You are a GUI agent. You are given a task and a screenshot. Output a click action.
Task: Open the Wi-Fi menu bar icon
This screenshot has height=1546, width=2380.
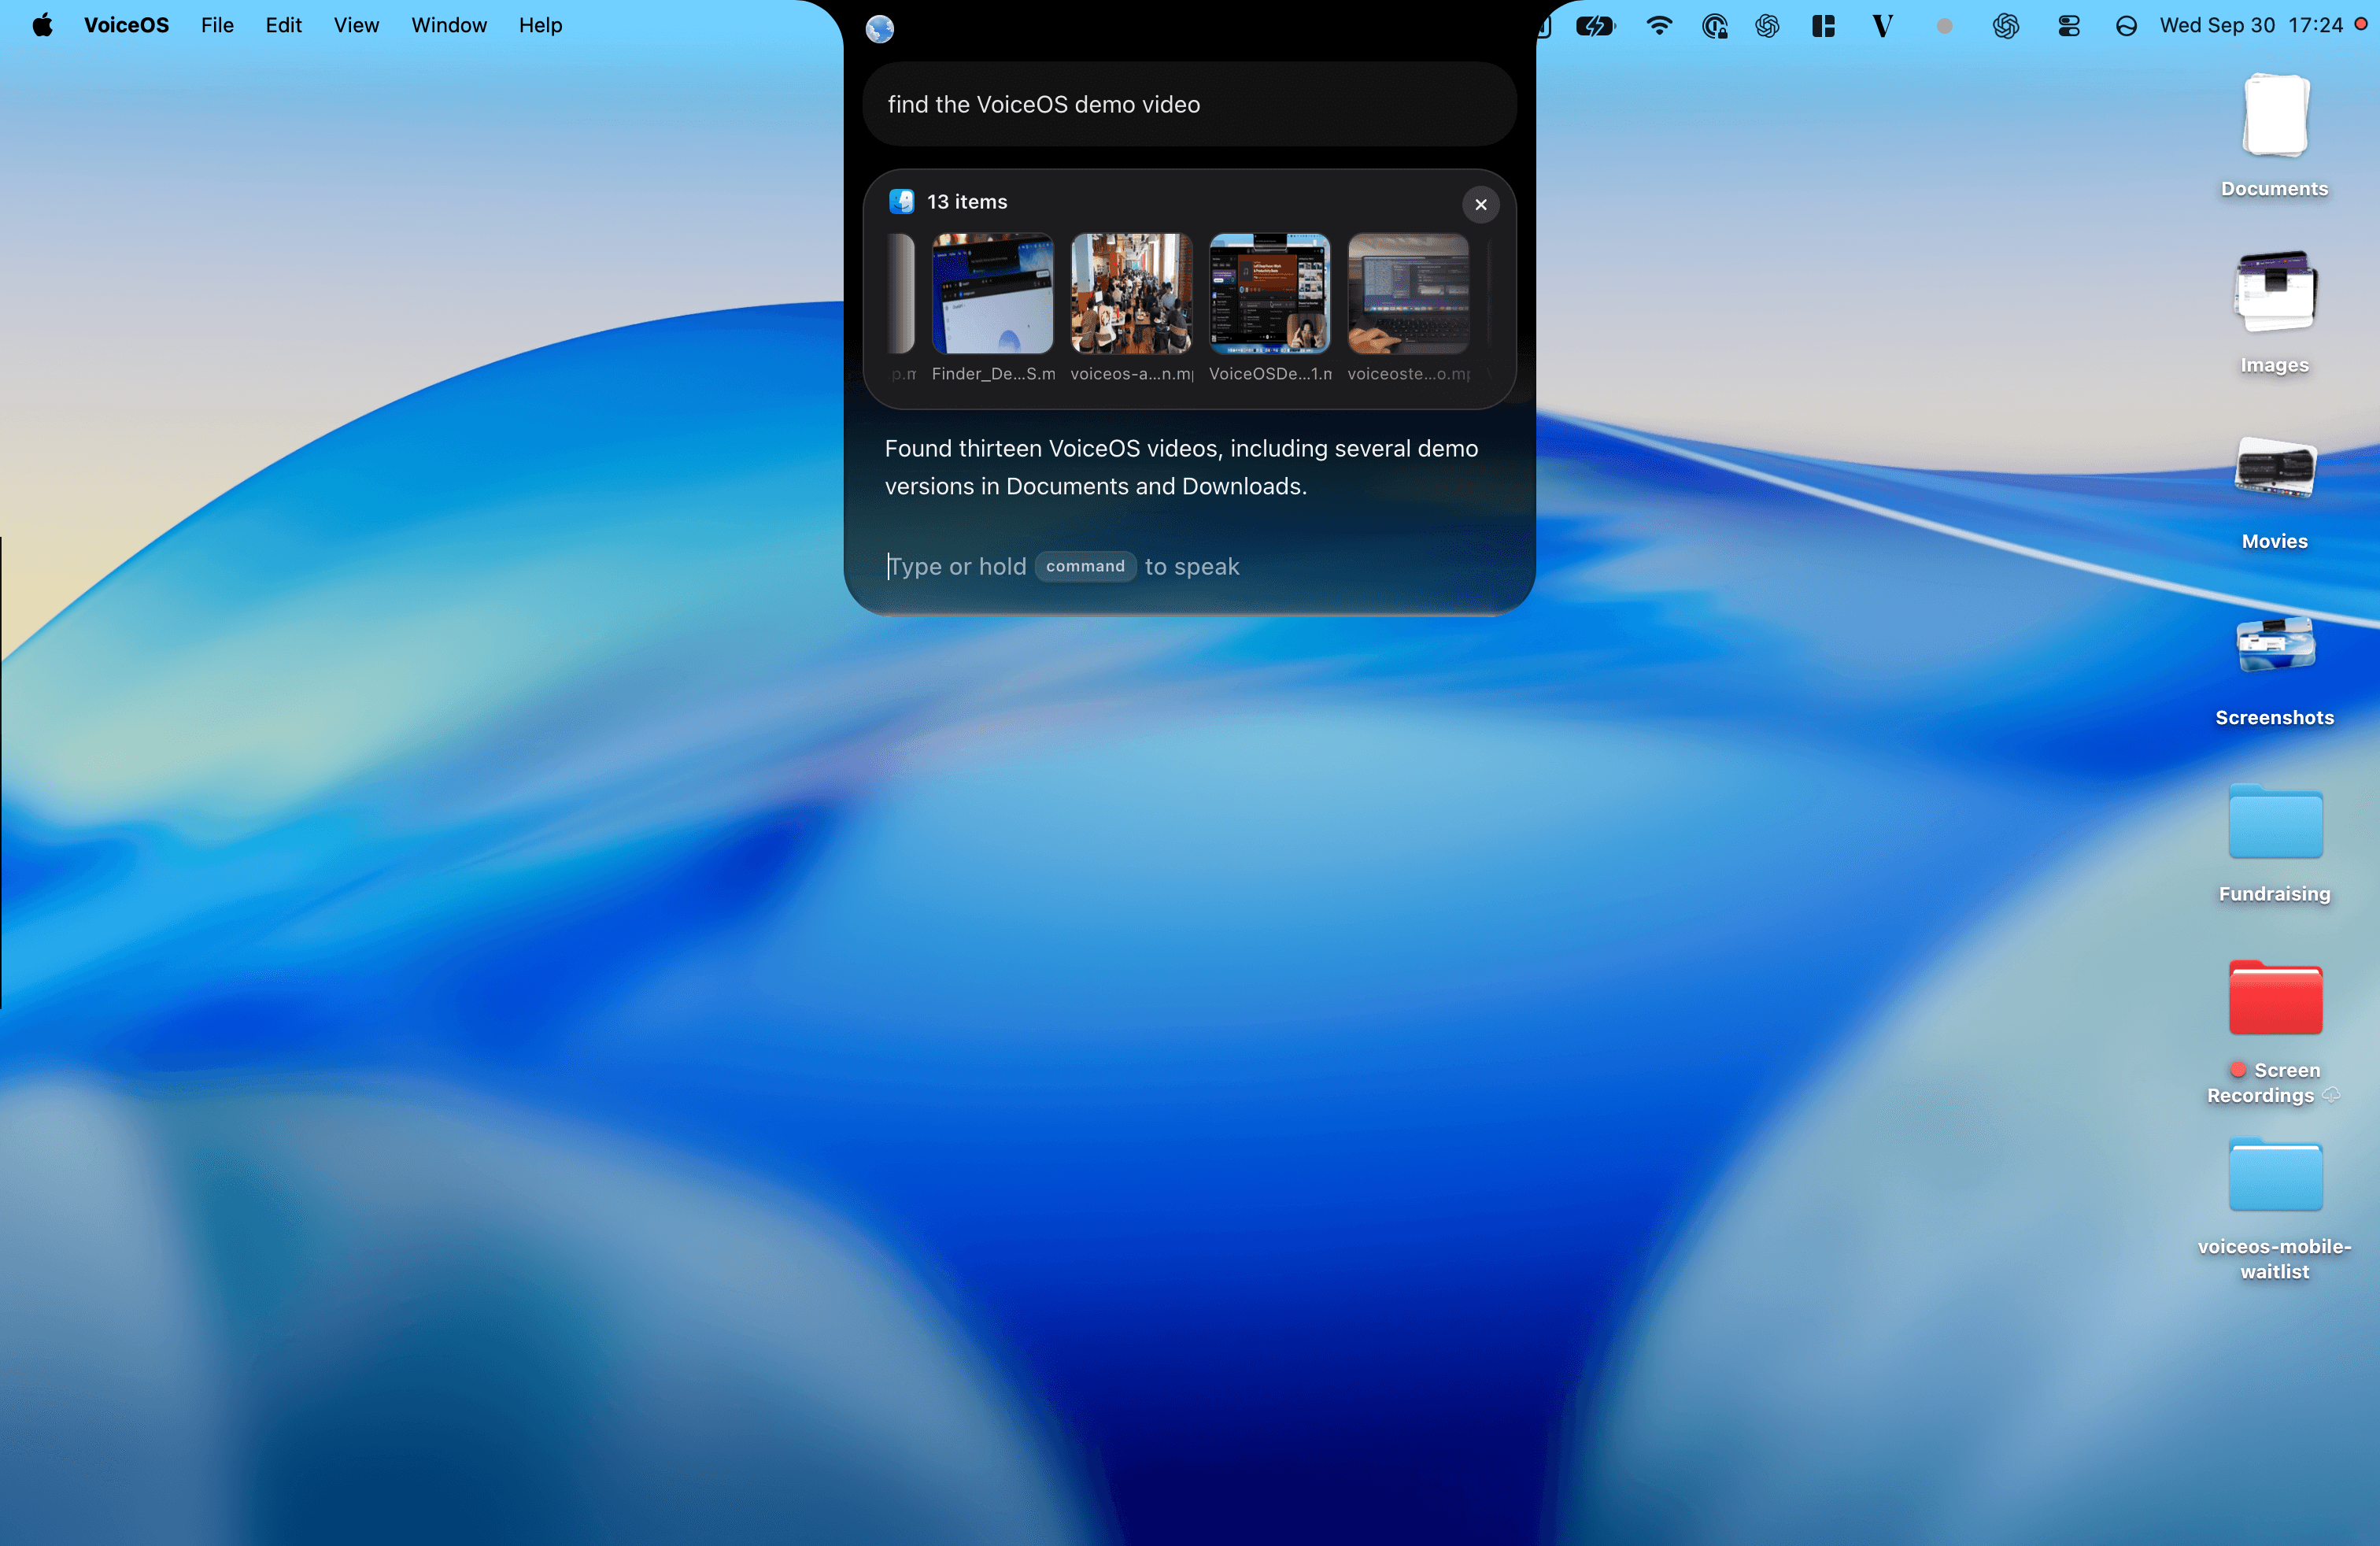[1659, 26]
